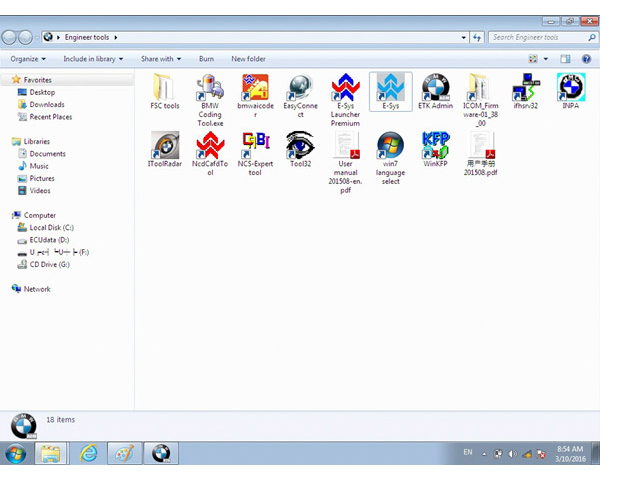This screenshot has width=623, height=484.
Task: Open the Documents library
Action: 47,154
